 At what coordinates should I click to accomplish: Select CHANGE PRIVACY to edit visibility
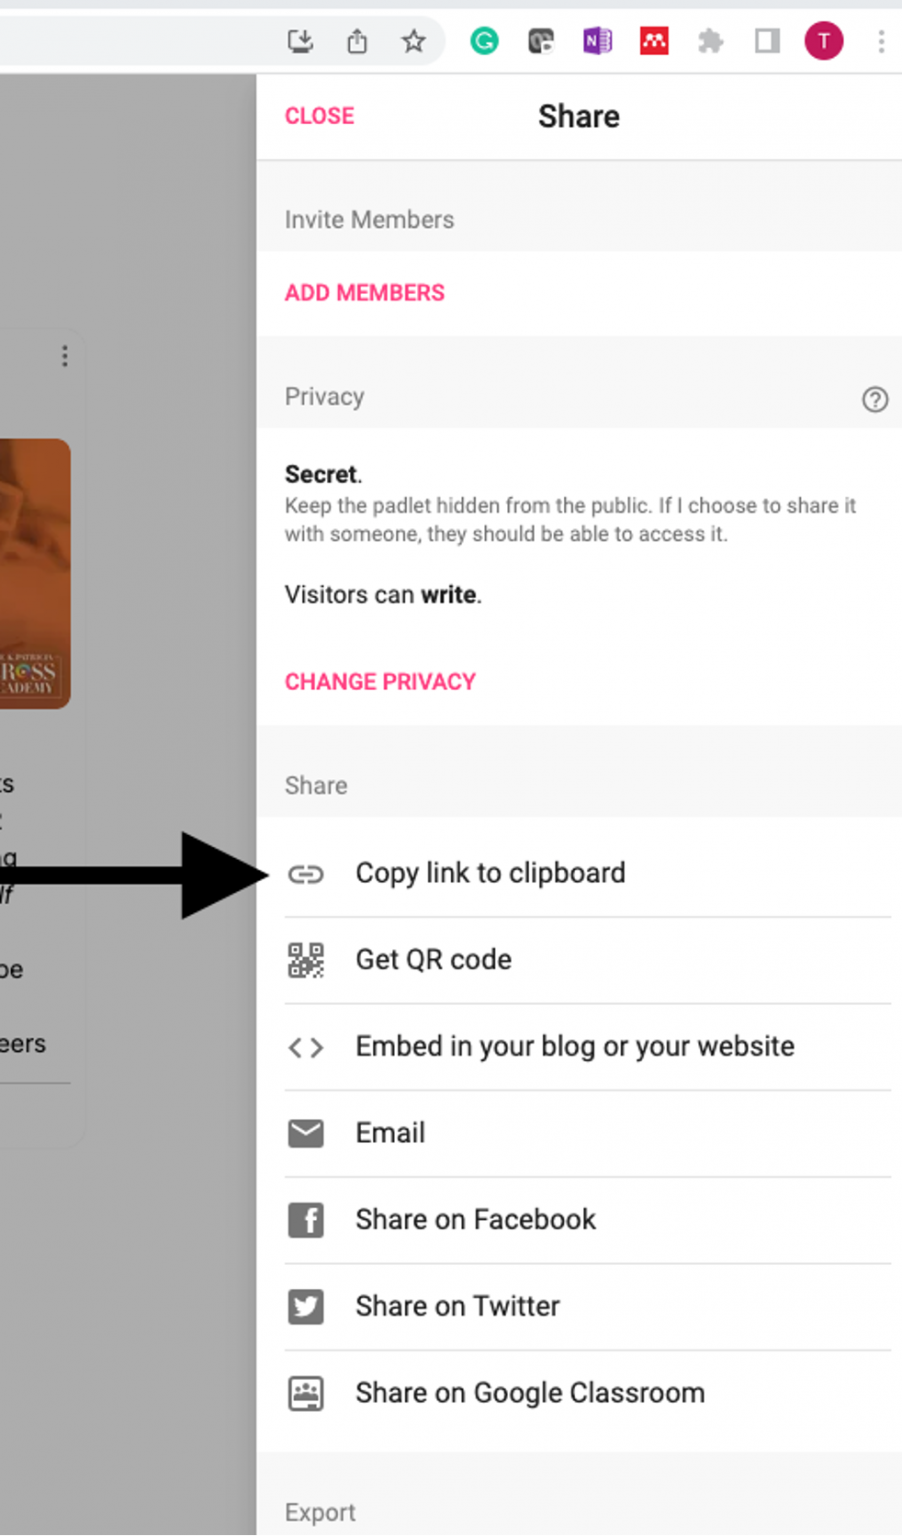pyautogui.click(x=380, y=681)
